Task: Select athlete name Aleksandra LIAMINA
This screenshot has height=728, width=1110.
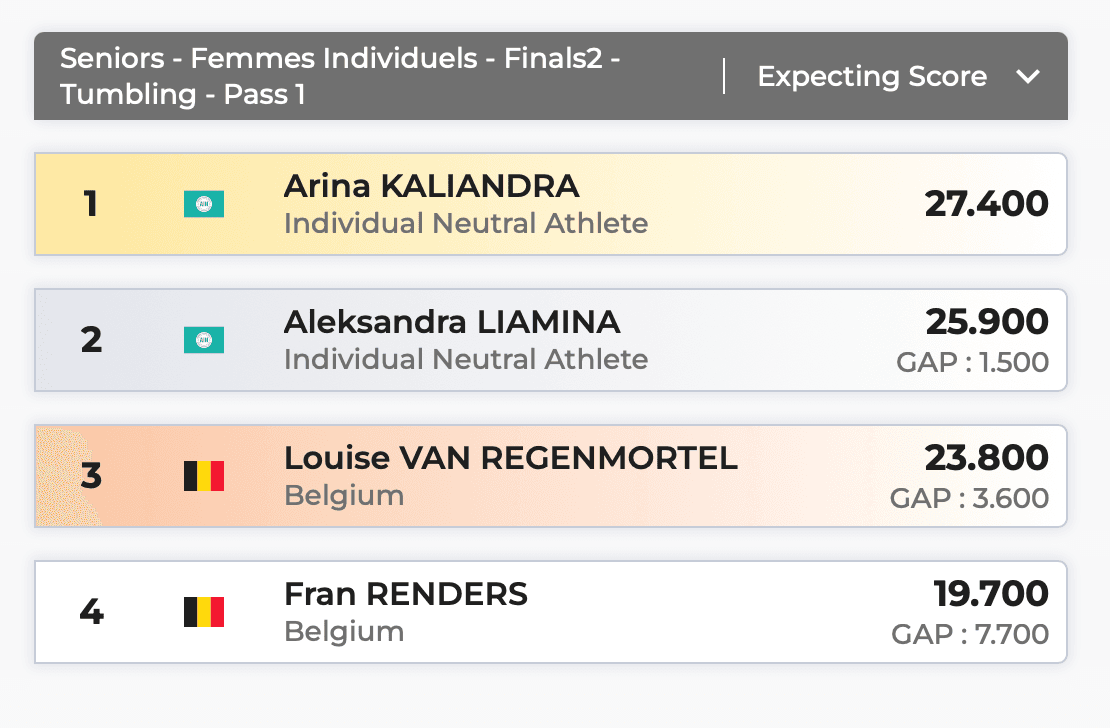Action: pos(452,322)
